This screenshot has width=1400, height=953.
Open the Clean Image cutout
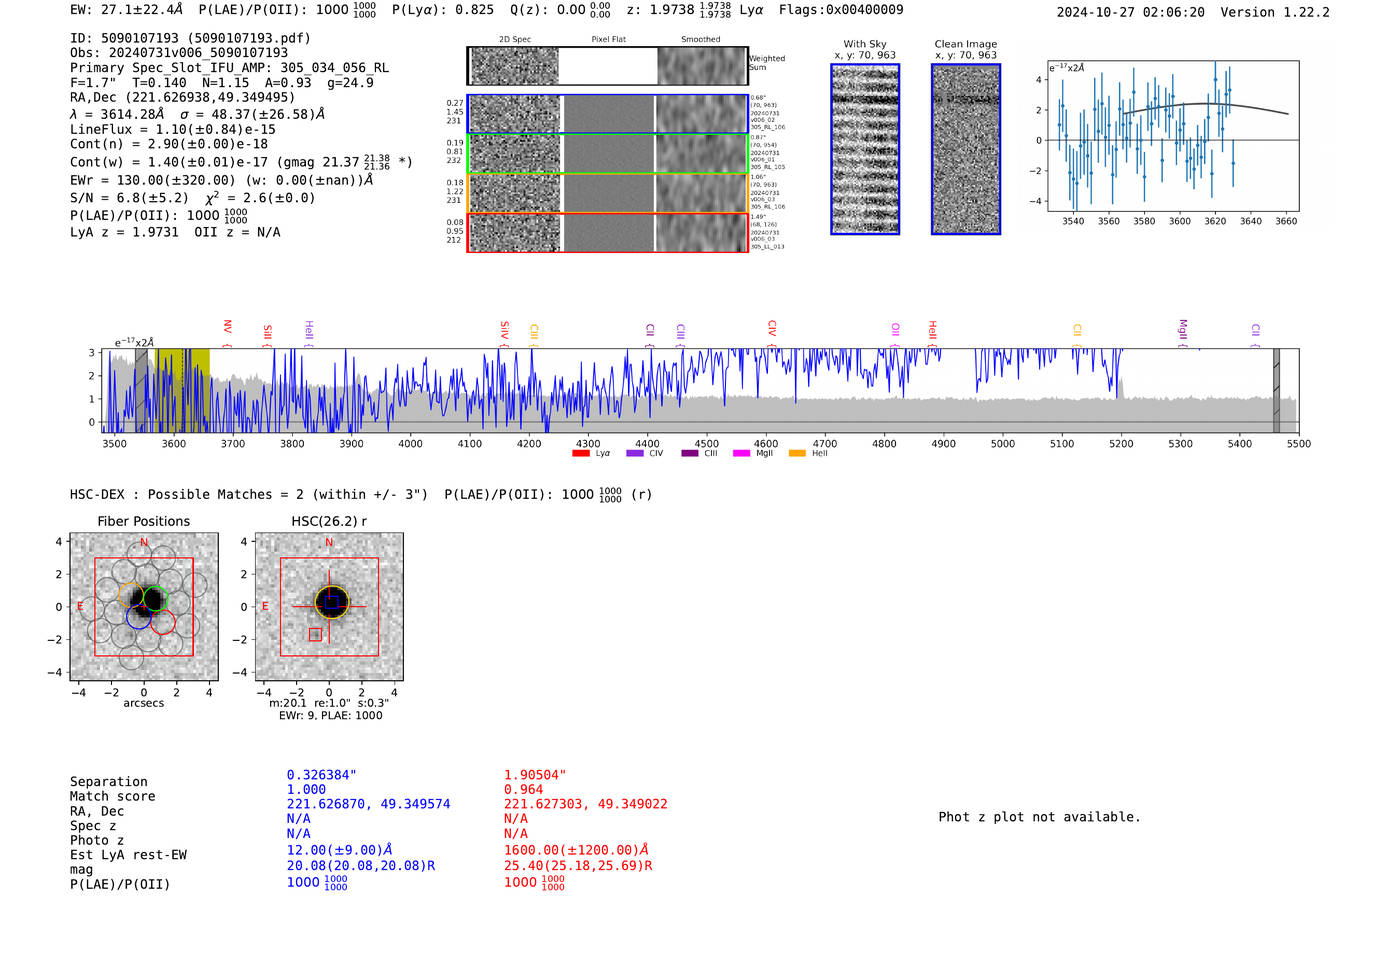pos(966,149)
